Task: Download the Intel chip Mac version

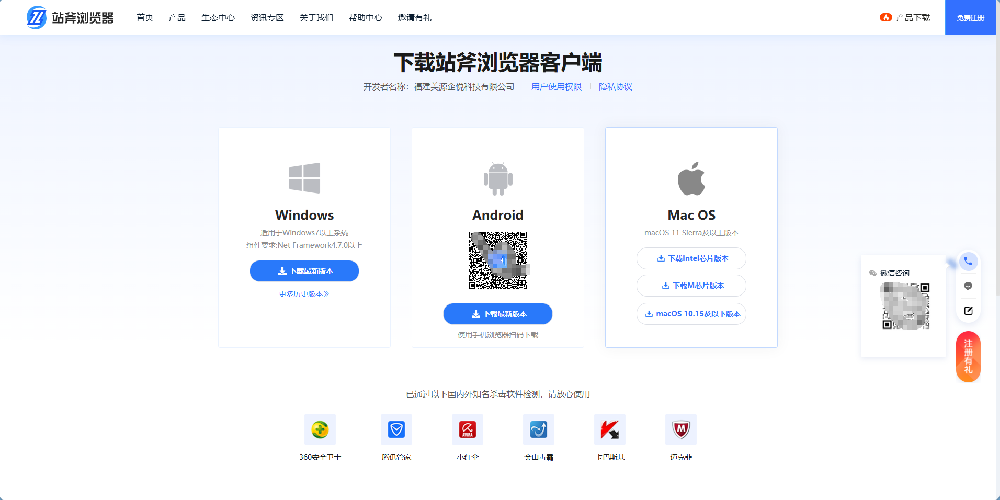Action: pos(691,258)
